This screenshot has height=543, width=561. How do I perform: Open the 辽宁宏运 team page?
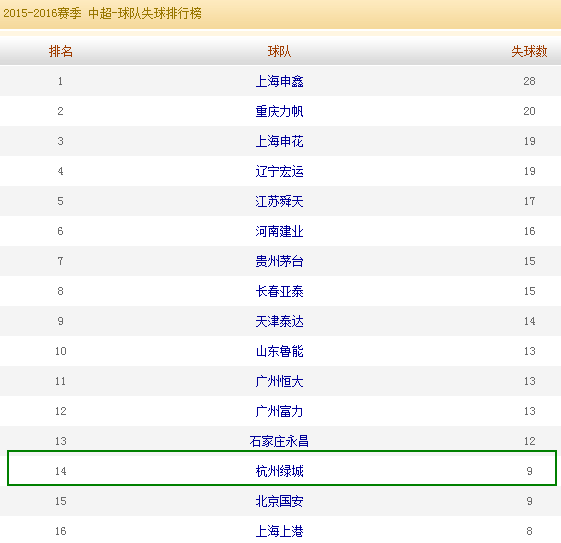[279, 172]
